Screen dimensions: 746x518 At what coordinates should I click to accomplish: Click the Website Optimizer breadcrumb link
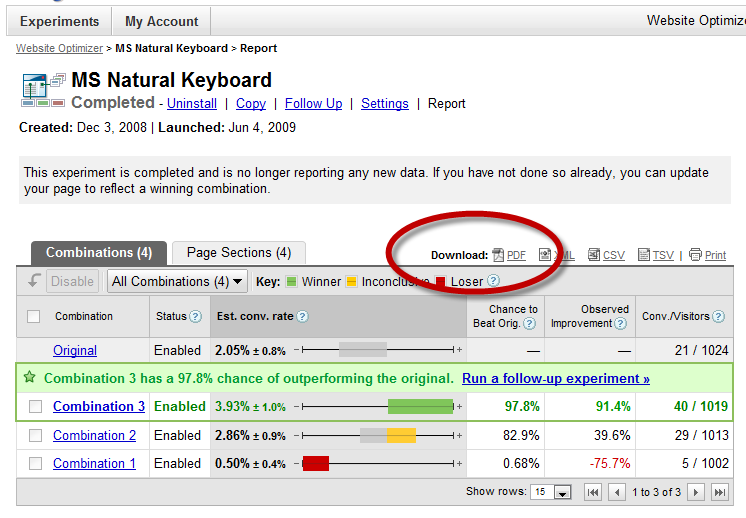click(x=59, y=48)
